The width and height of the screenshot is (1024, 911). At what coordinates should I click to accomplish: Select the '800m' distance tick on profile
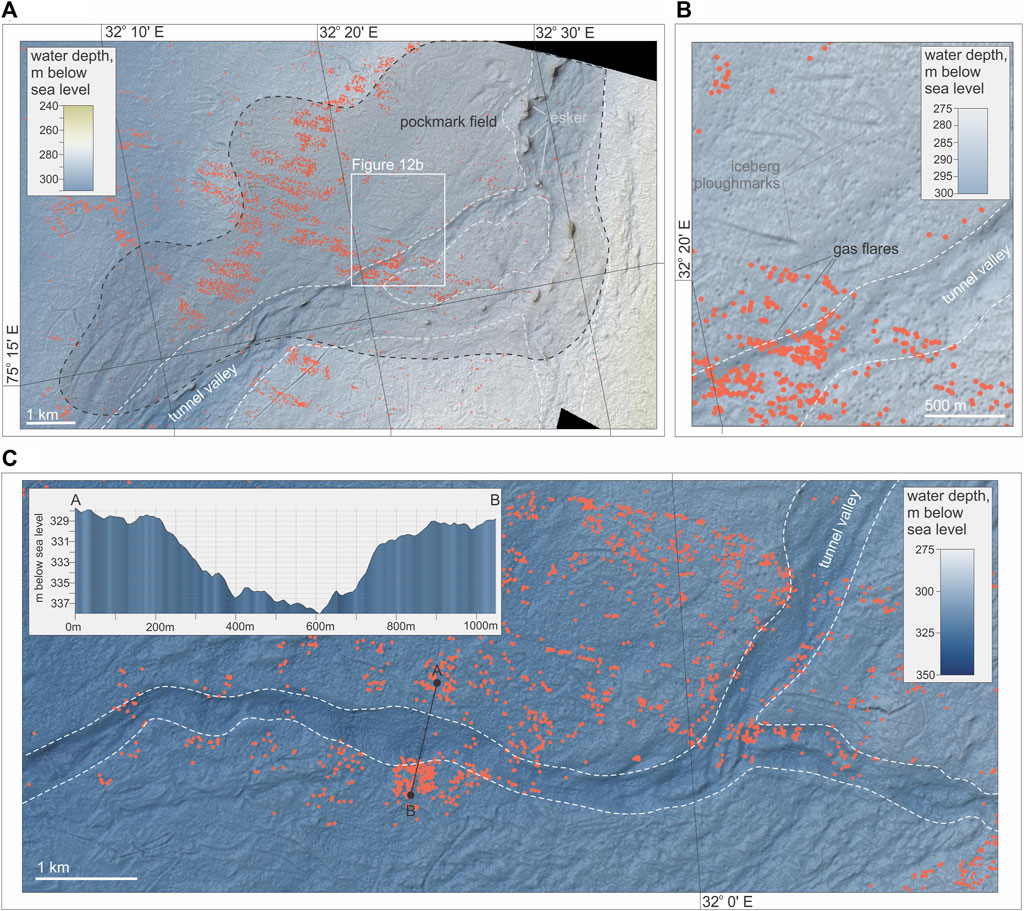point(400,626)
